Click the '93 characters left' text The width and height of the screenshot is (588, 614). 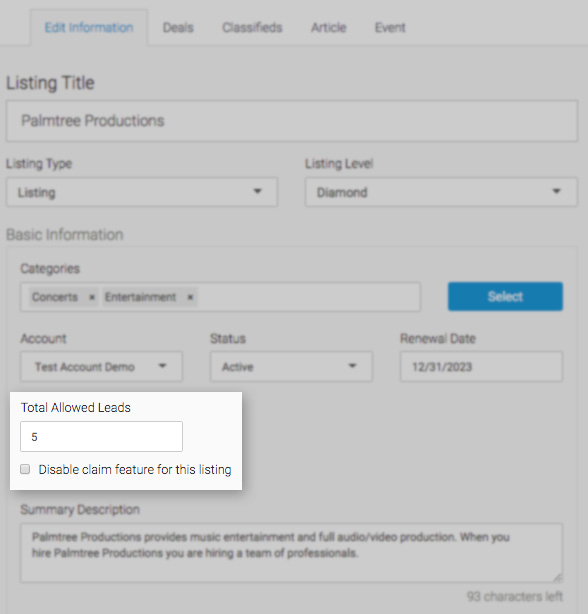click(x=515, y=596)
